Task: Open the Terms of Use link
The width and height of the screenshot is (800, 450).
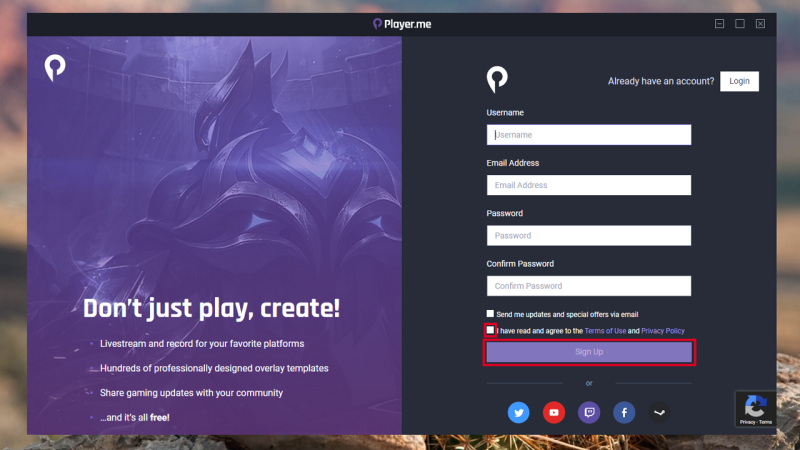Action: [x=605, y=331]
